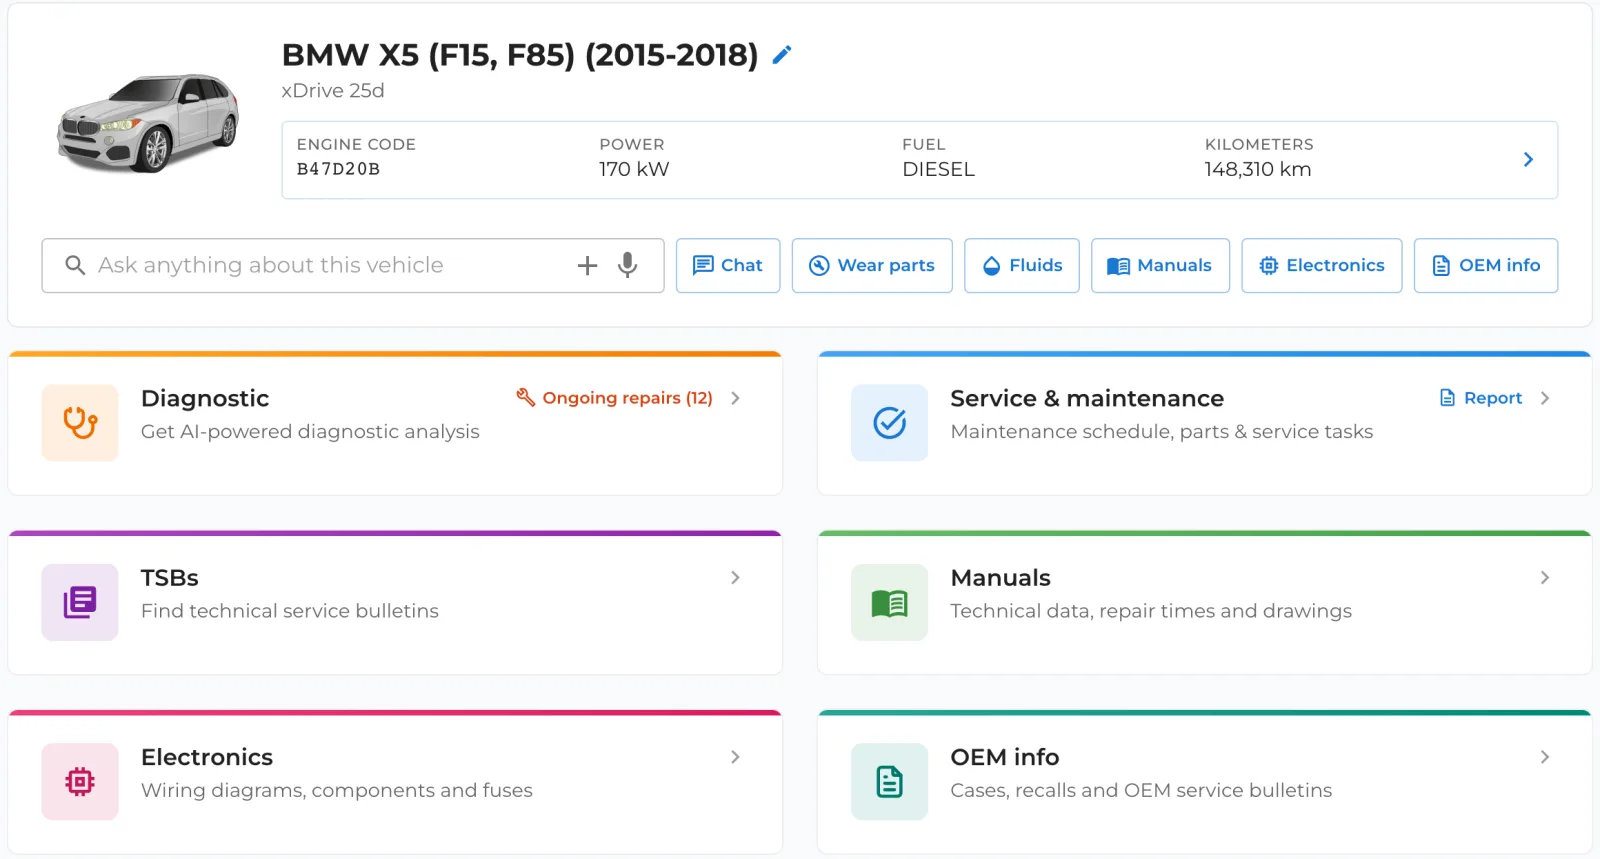The image size is (1600, 859).
Task: Expand the Manuals card chevron
Action: [1545, 578]
